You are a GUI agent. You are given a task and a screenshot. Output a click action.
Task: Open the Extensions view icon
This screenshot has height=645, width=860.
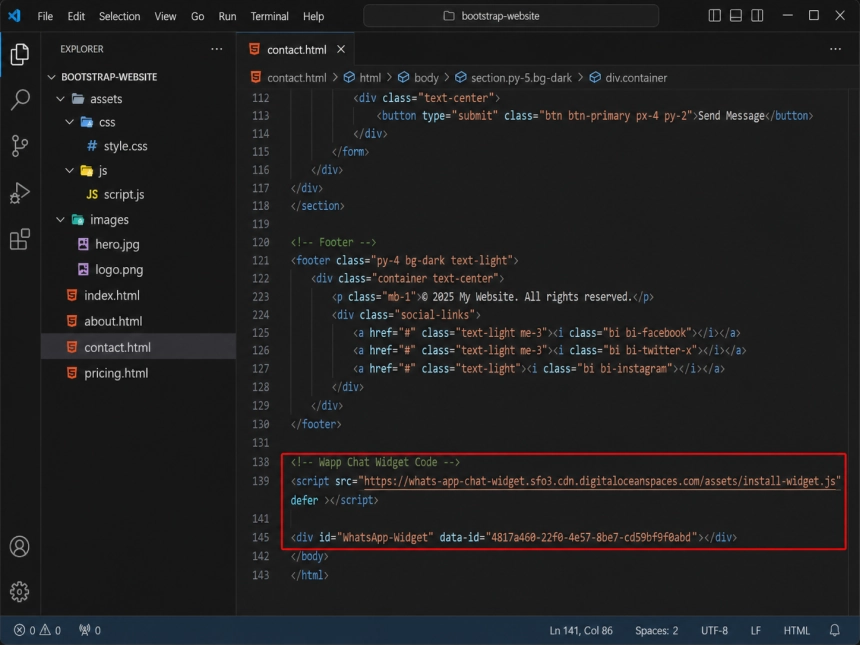(20, 239)
